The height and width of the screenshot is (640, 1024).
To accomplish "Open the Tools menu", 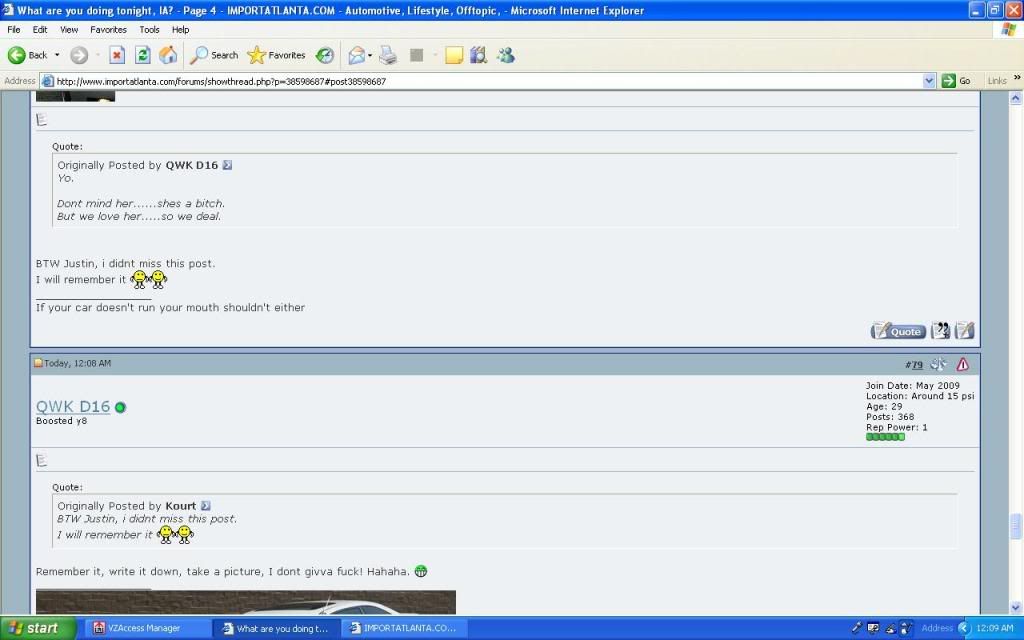I will pos(149,30).
